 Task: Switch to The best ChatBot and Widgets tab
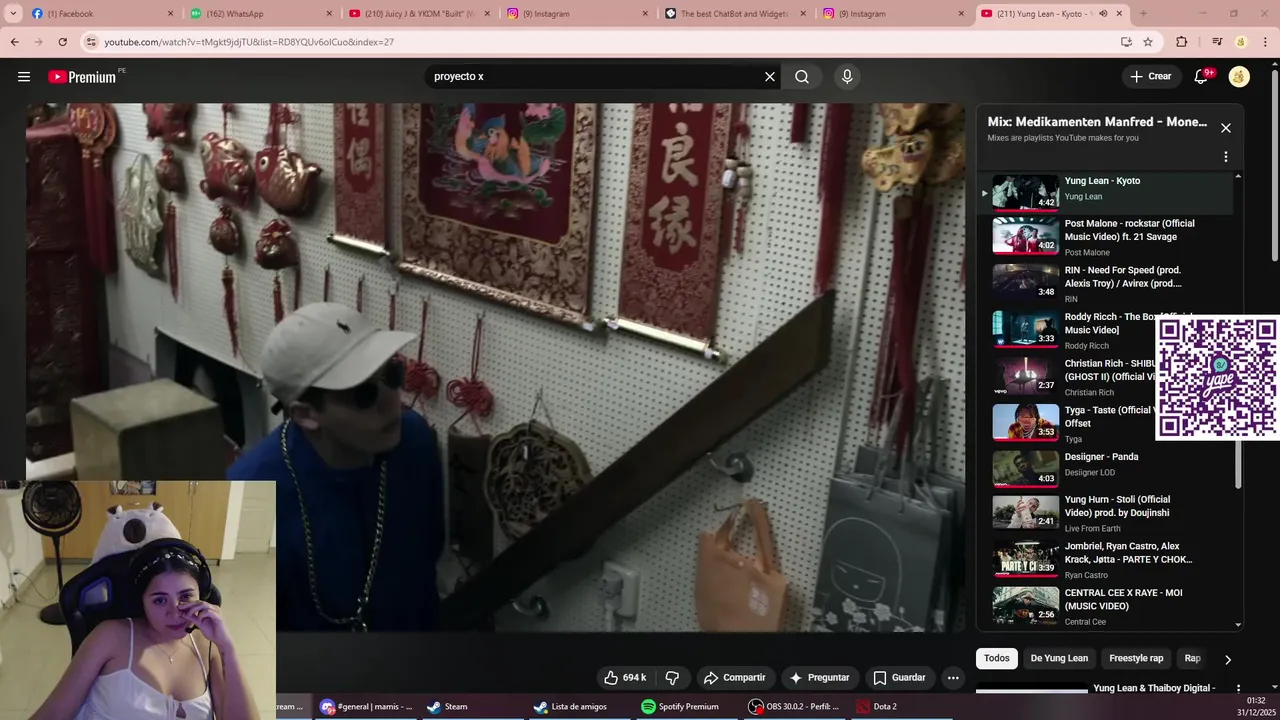click(x=735, y=14)
